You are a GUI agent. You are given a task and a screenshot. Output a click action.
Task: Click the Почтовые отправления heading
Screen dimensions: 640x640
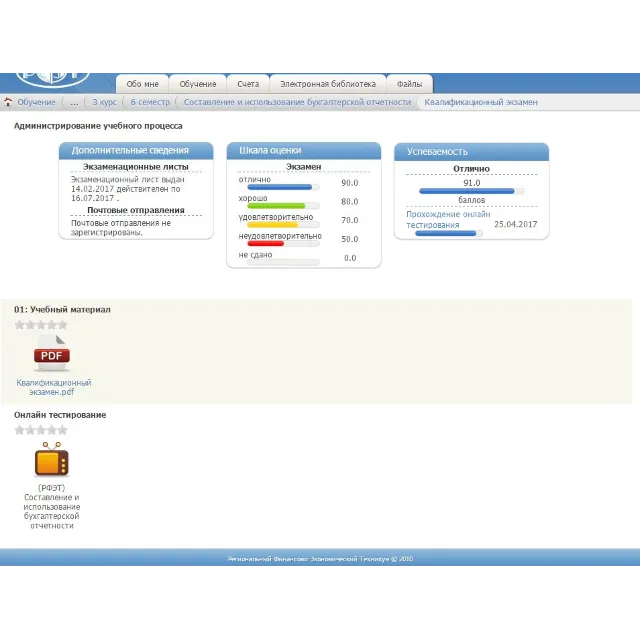click(x=136, y=210)
